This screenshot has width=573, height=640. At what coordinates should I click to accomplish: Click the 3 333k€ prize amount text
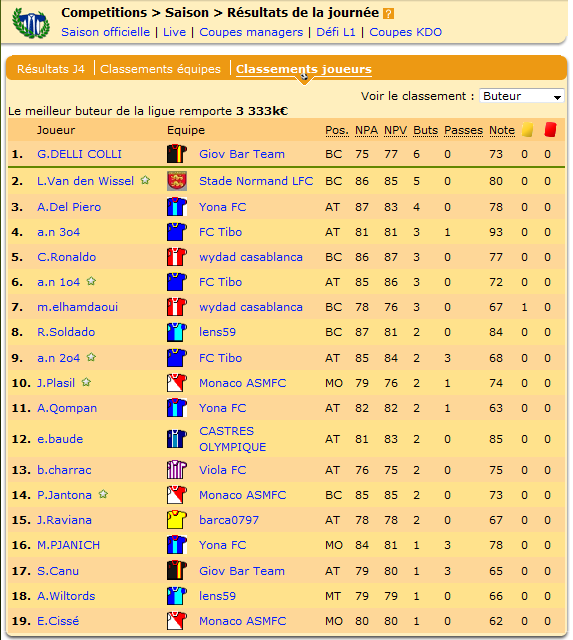(262, 111)
